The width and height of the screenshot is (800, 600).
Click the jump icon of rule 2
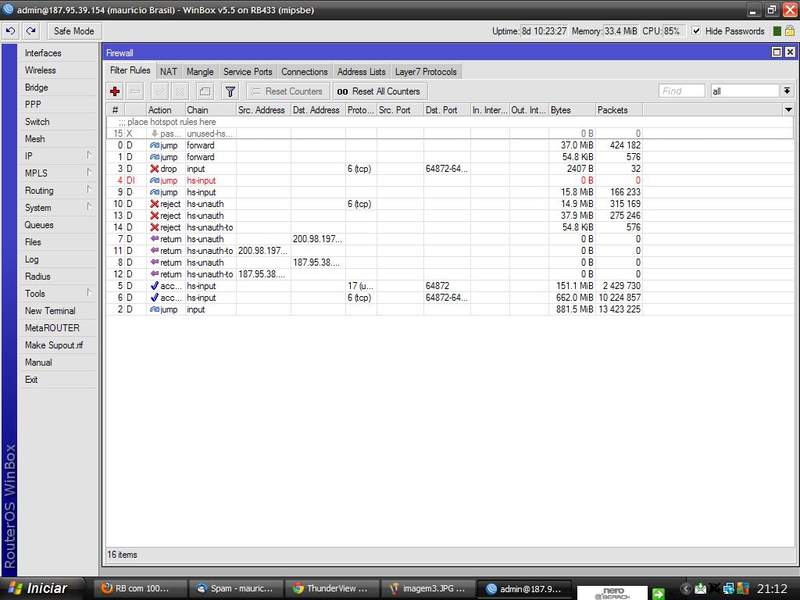[x=154, y=309]
